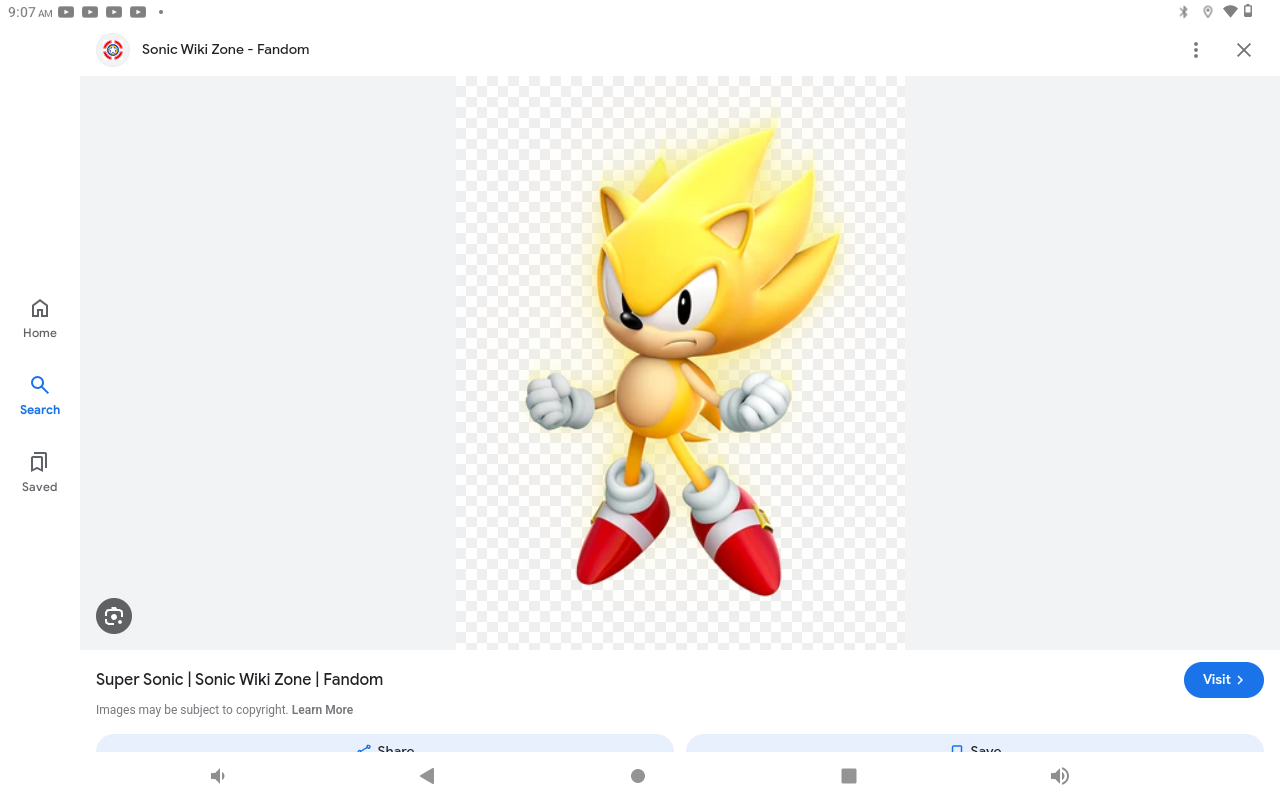Open the three-dot more options menu
The image size is (1280, 800).
[1195, 50]
